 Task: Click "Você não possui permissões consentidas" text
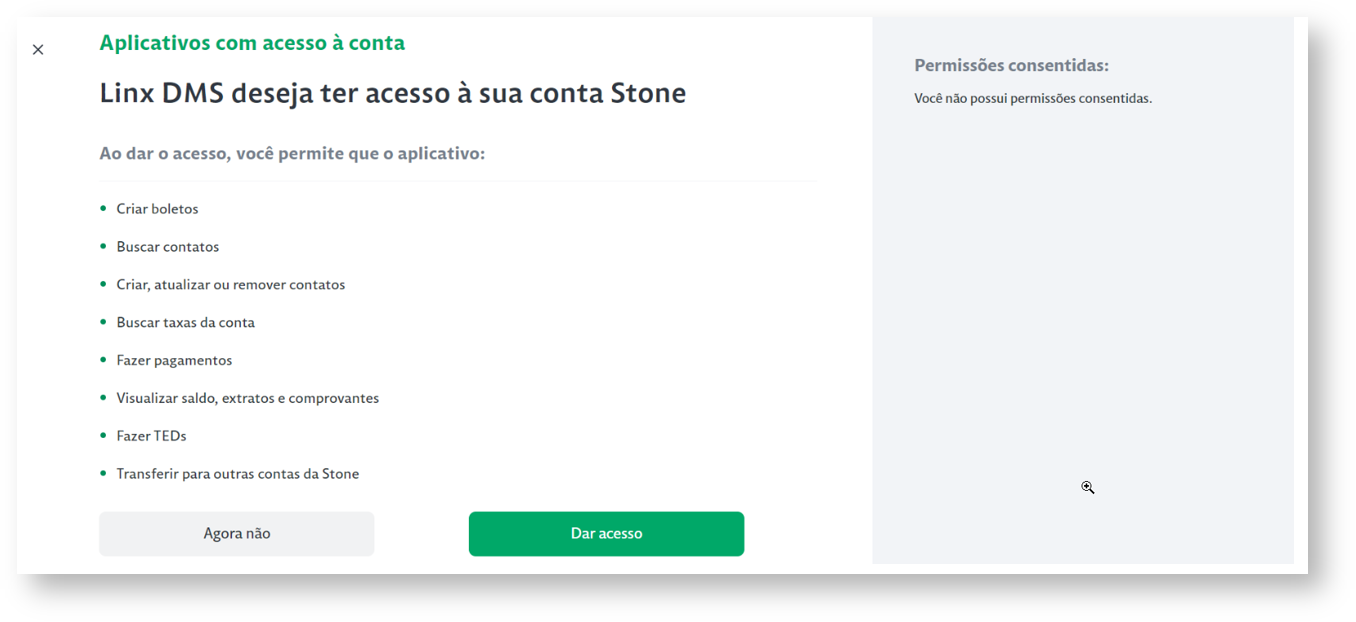coord(1032,99)
